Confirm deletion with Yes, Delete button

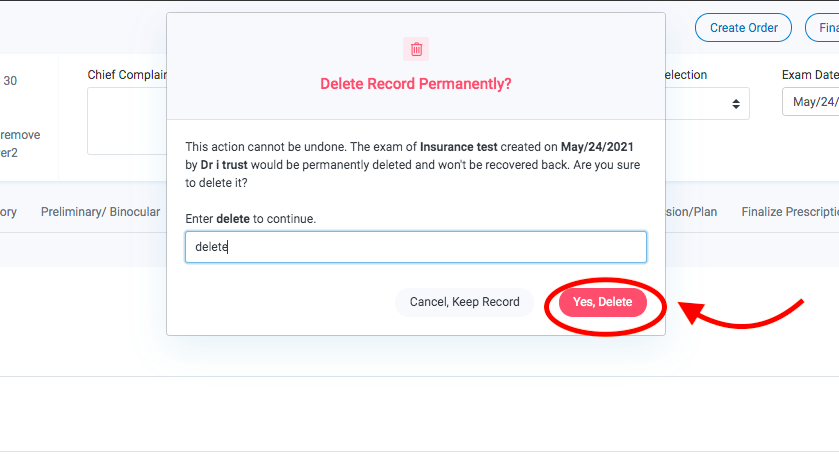tap(602, 302)
